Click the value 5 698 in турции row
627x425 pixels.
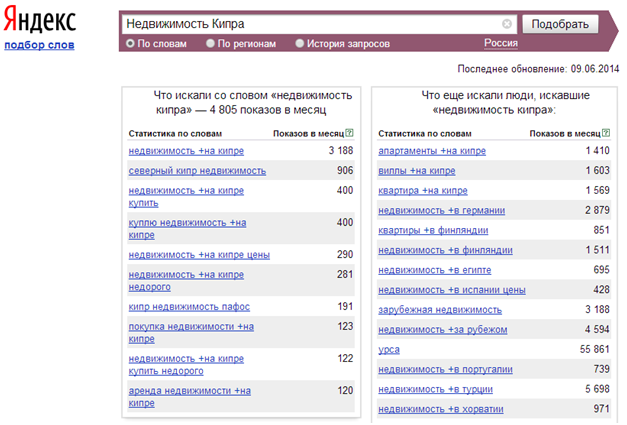point(597,389)
